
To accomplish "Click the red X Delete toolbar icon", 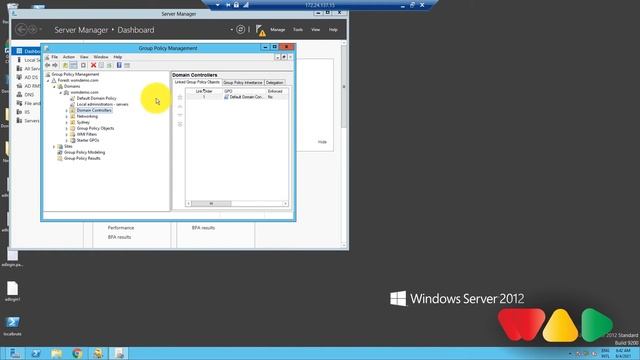I will pos(93,65).
